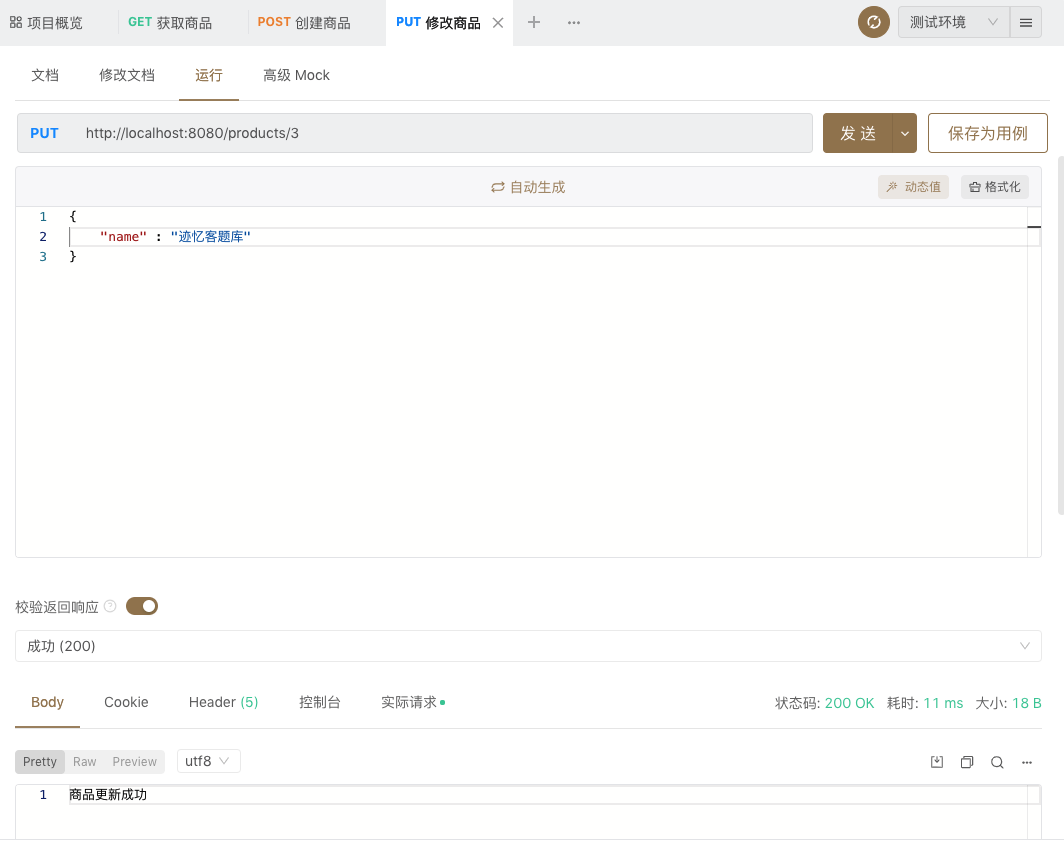Click the 18 B size value
Viewport: 1064px width, 842px height.
coord(1027,703)
